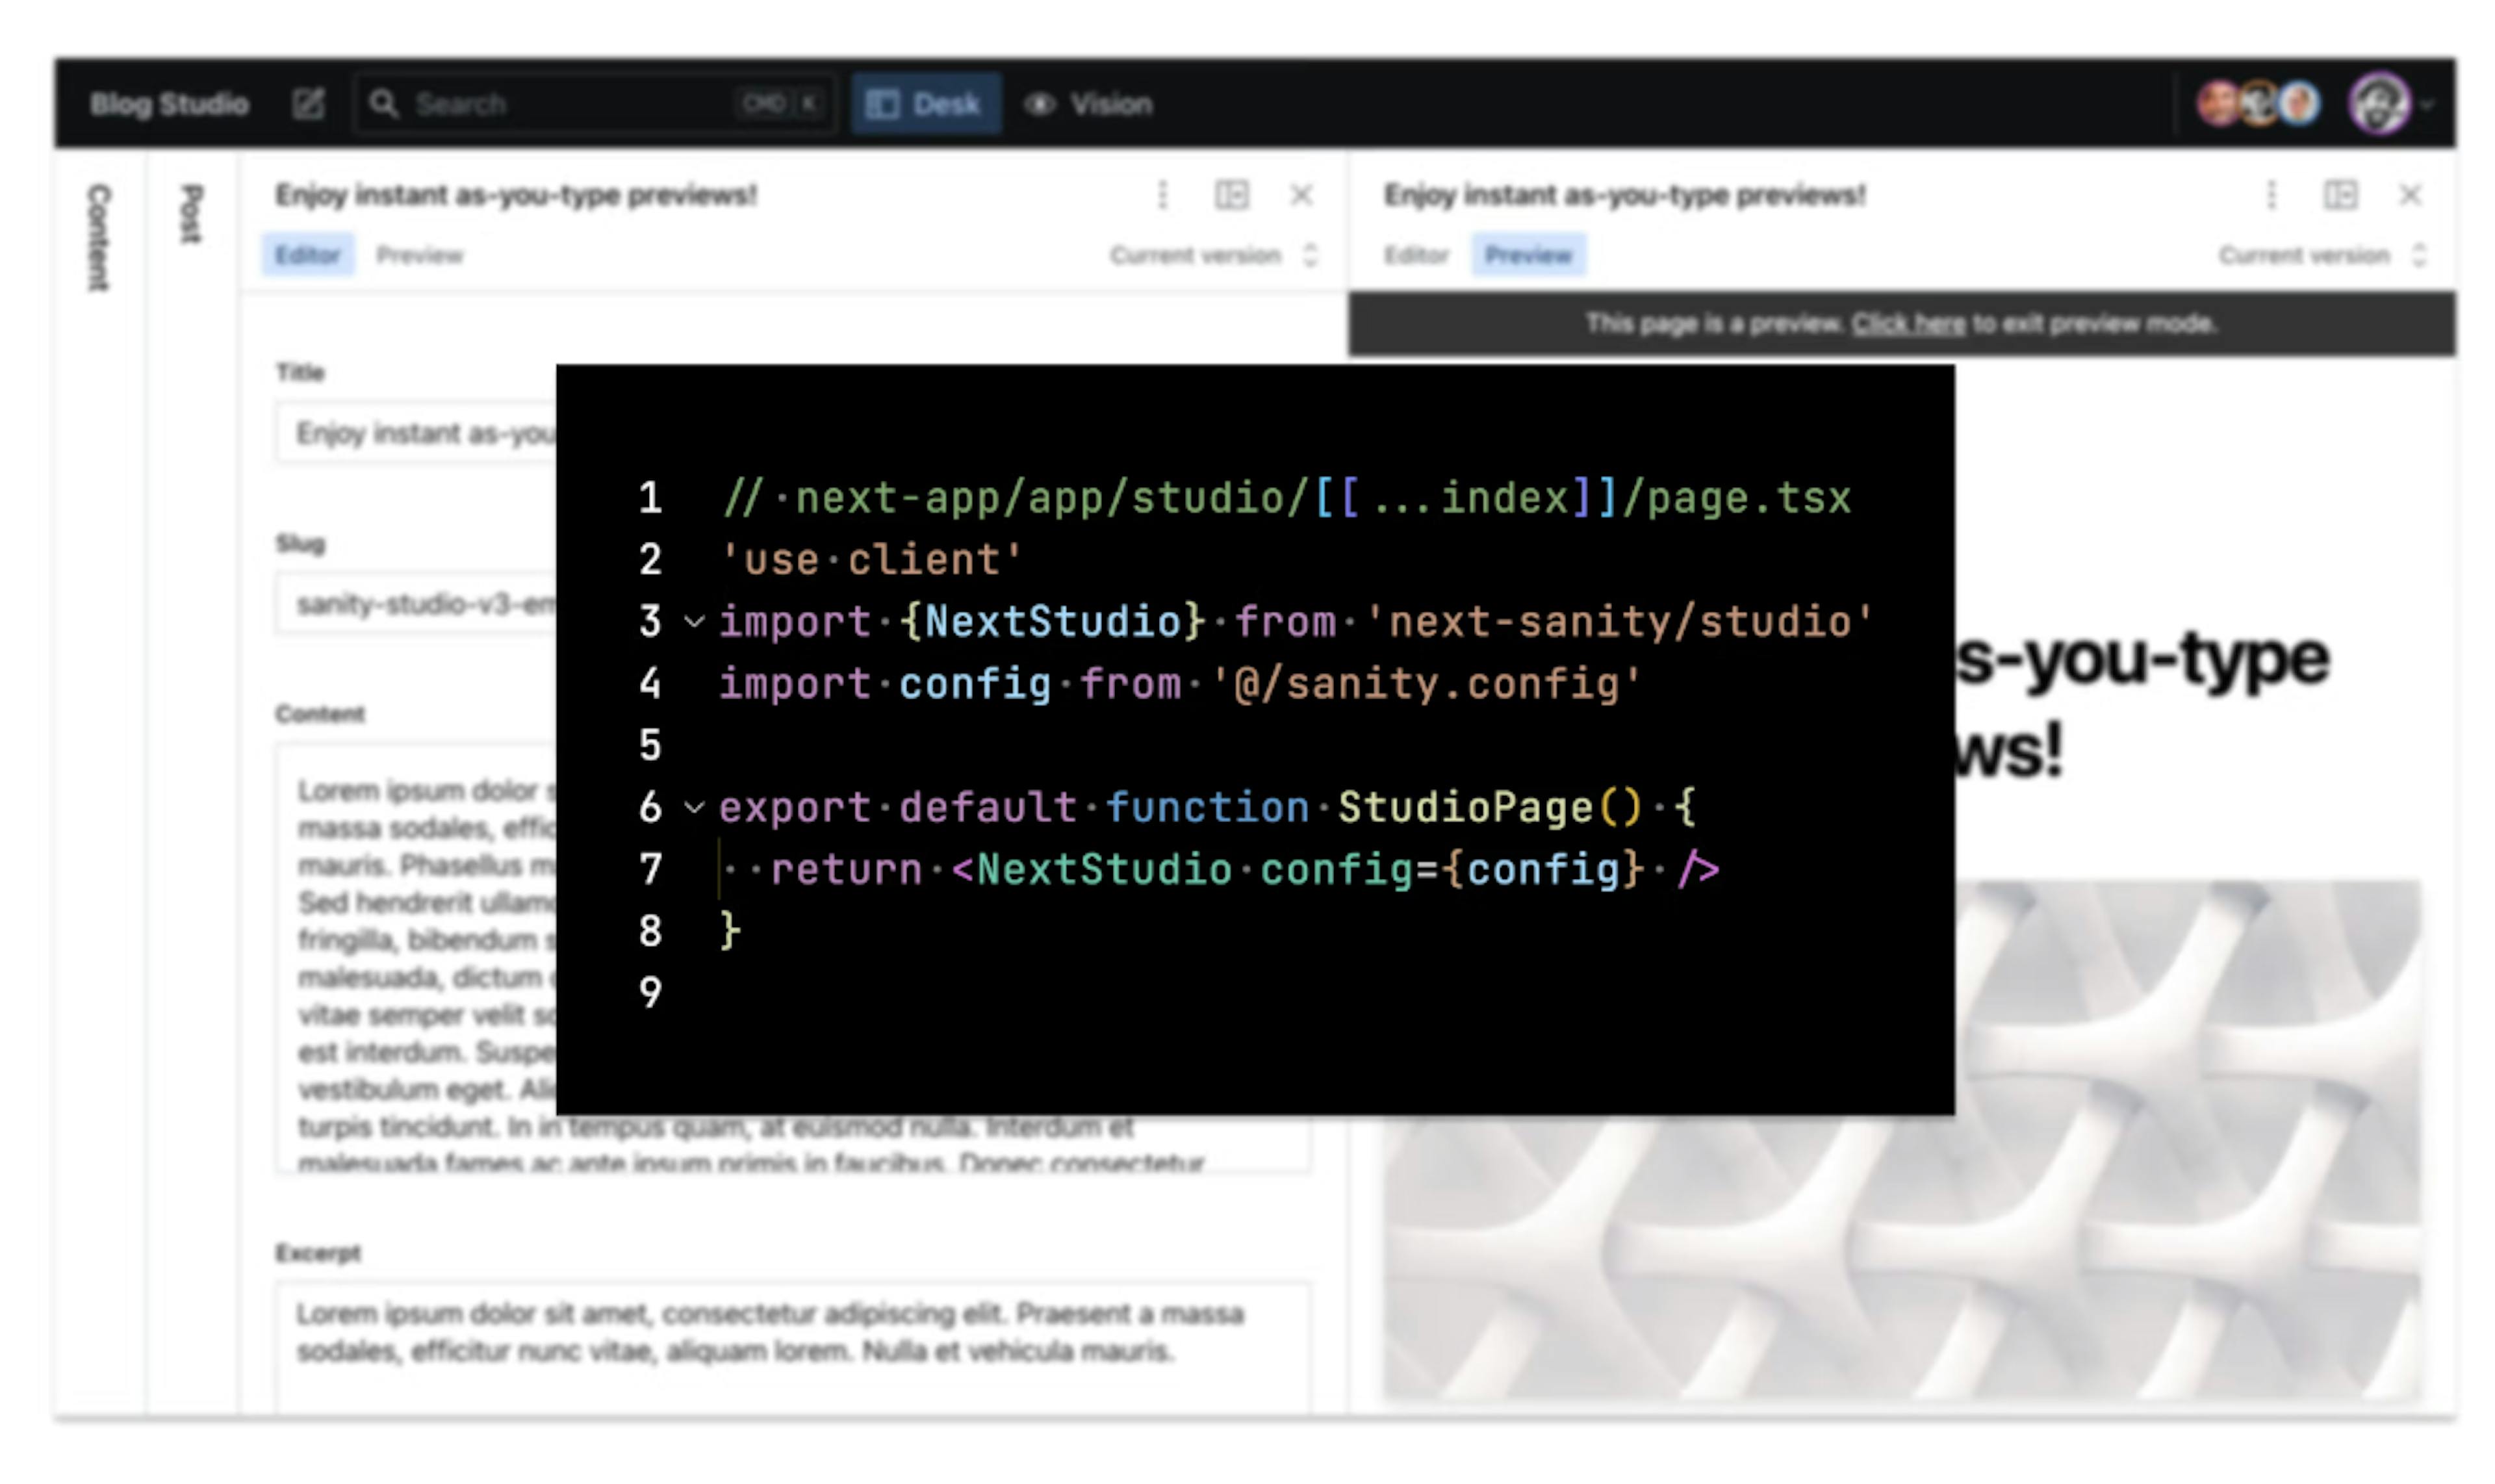
Task: Click the right pane split-view icon
Action: point(2340,195)
